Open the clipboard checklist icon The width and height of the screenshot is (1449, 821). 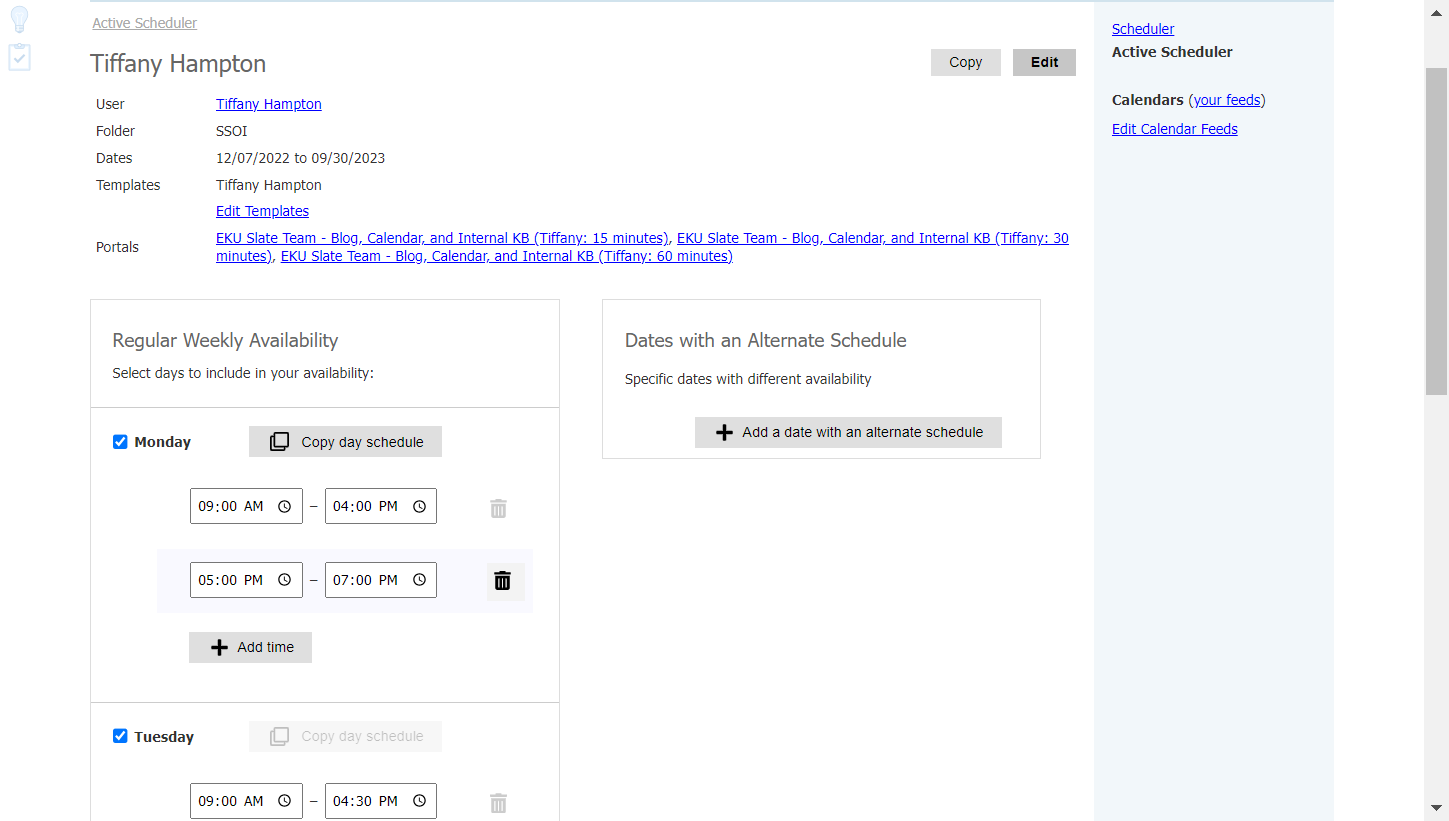click(x=19, y=57)
